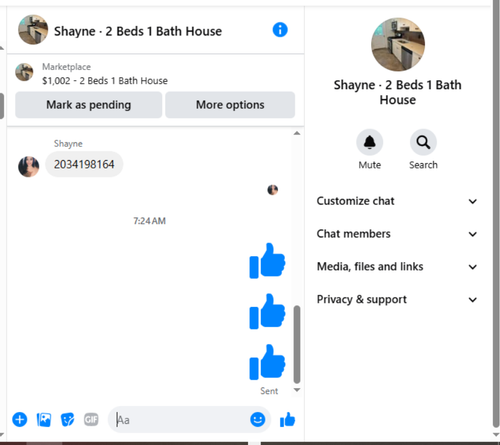
Task: Choose a sticker from the sticker icon
Action: tap(68, 420)
